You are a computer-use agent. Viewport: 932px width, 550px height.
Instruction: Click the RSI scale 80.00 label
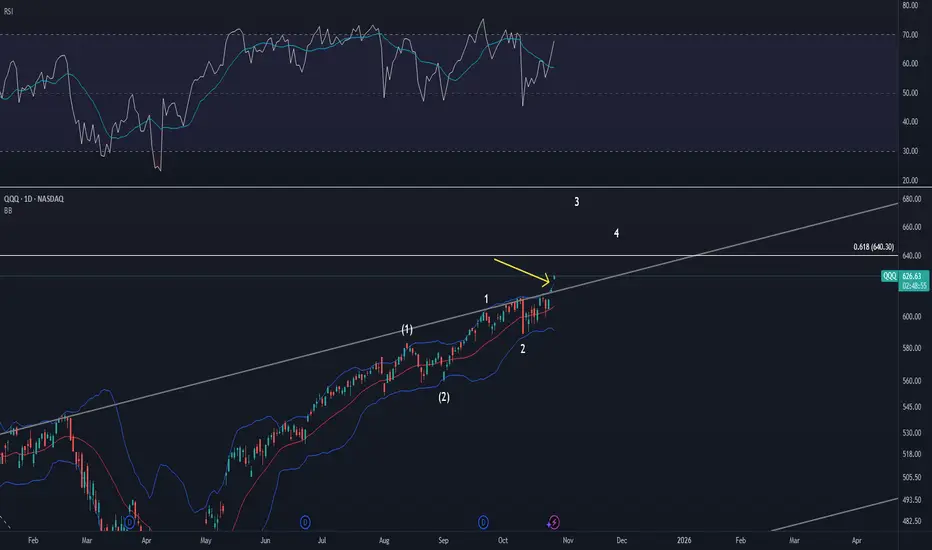[x=910, y=5]
